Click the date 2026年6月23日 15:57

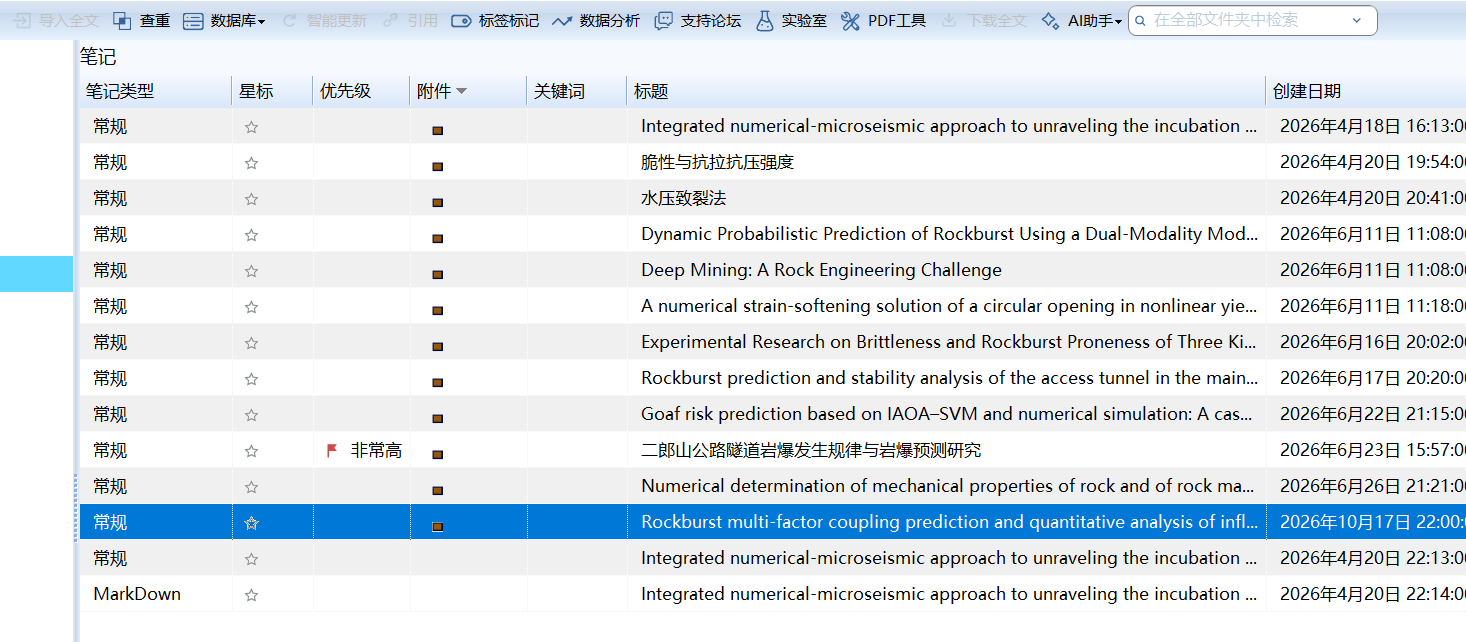[x=1373, y=451]
